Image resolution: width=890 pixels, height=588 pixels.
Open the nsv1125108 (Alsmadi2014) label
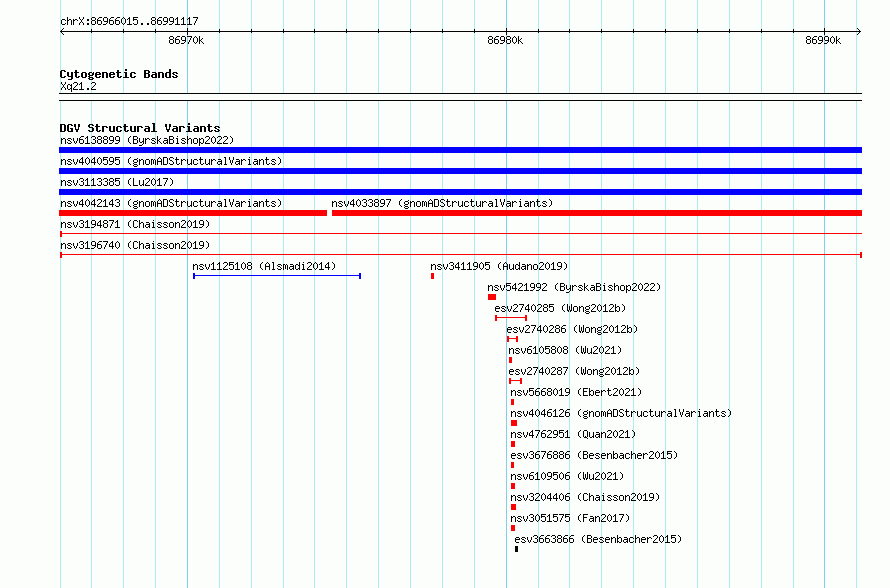click(x=264, y=266)
